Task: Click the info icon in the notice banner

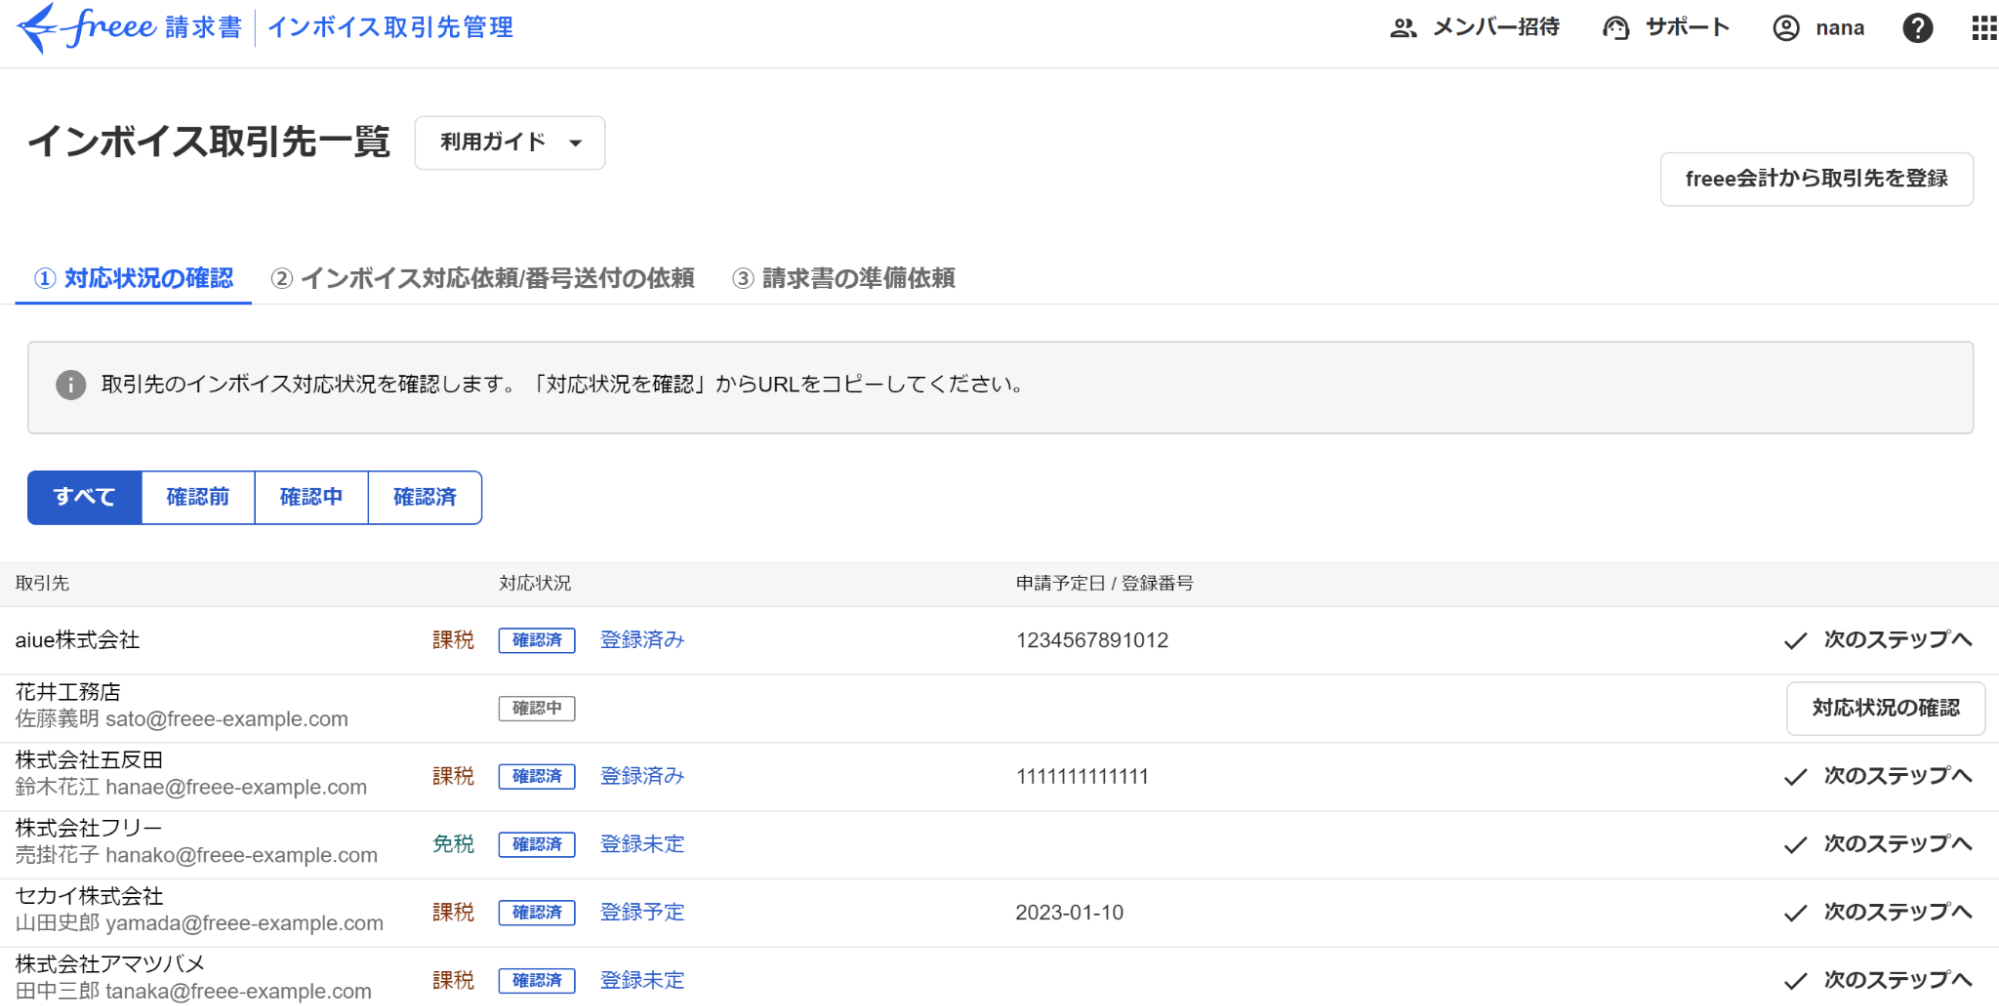Action: tap(70, 385)
